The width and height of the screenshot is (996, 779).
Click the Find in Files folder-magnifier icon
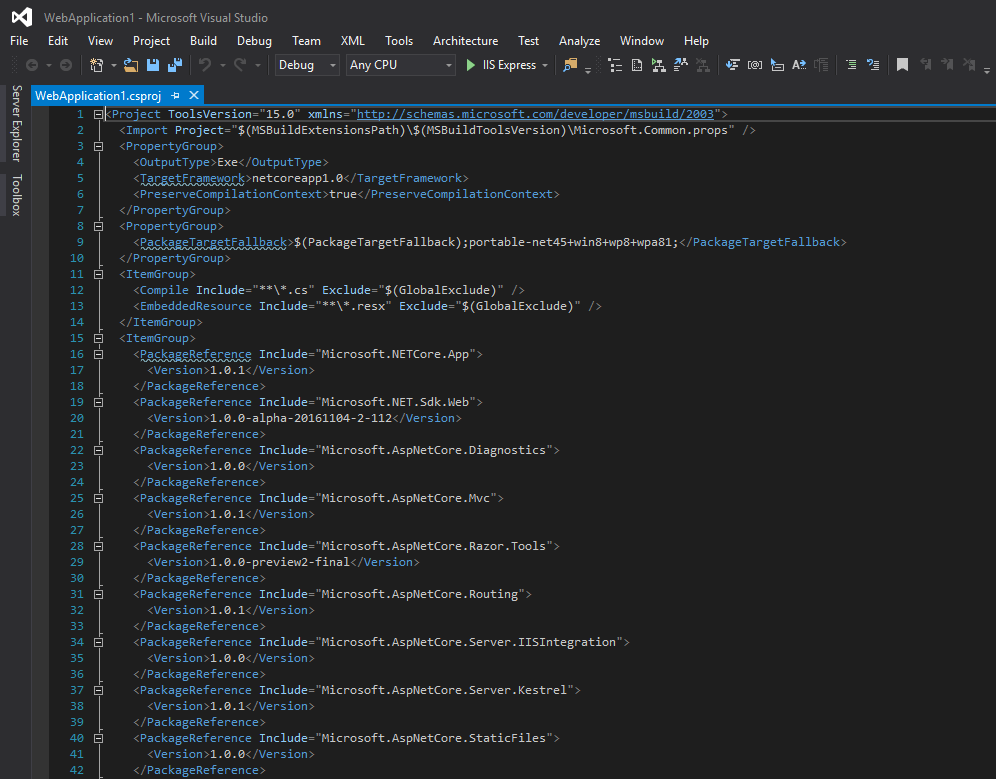(570, 65)
